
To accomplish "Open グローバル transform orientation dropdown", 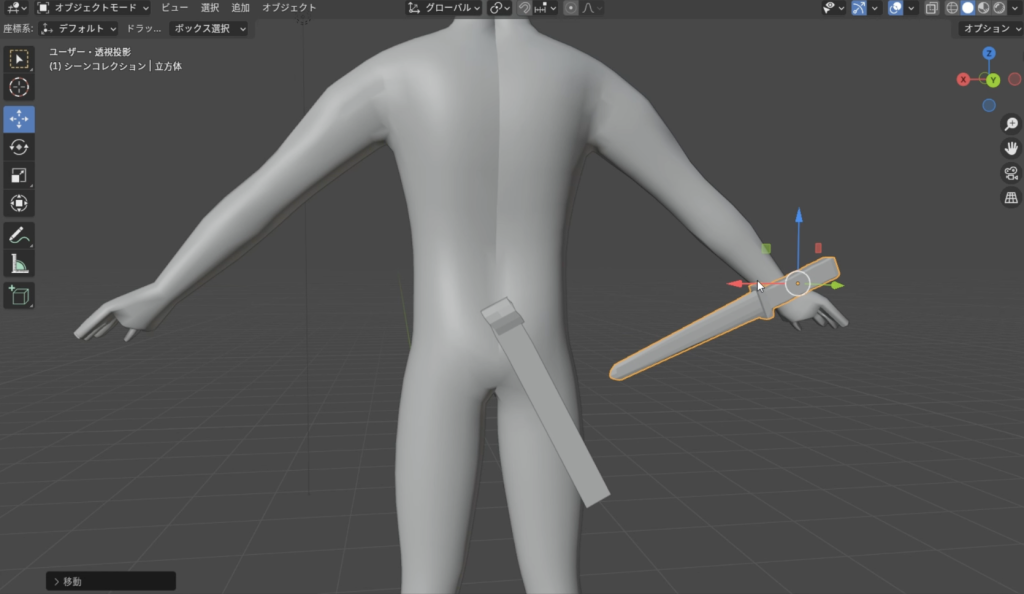I will pyautogui.click(x=443, y=8).
